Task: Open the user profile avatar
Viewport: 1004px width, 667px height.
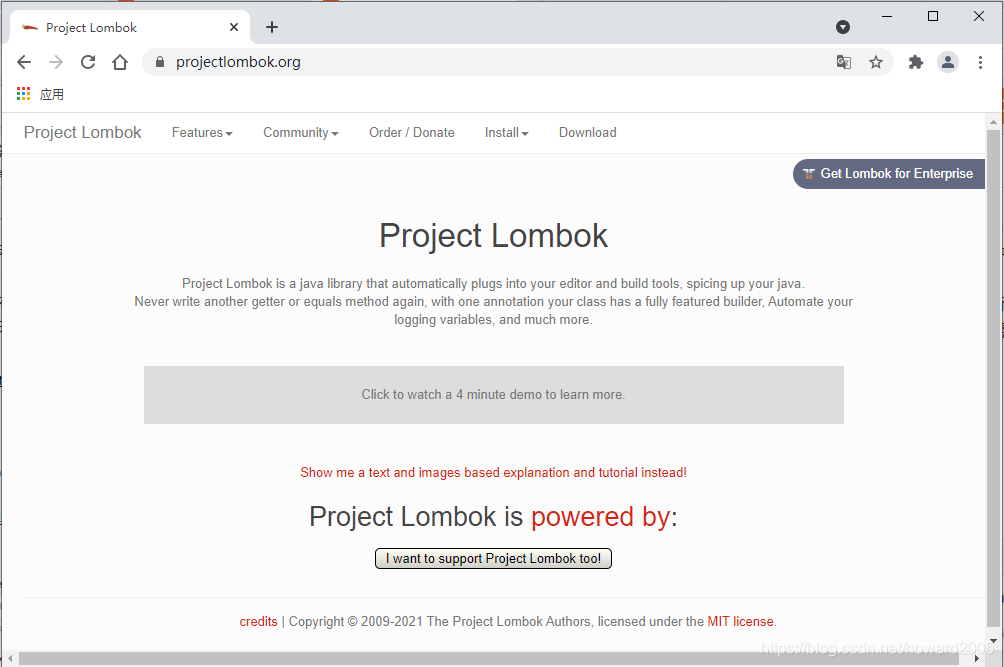Action: [x=948, y=62]
